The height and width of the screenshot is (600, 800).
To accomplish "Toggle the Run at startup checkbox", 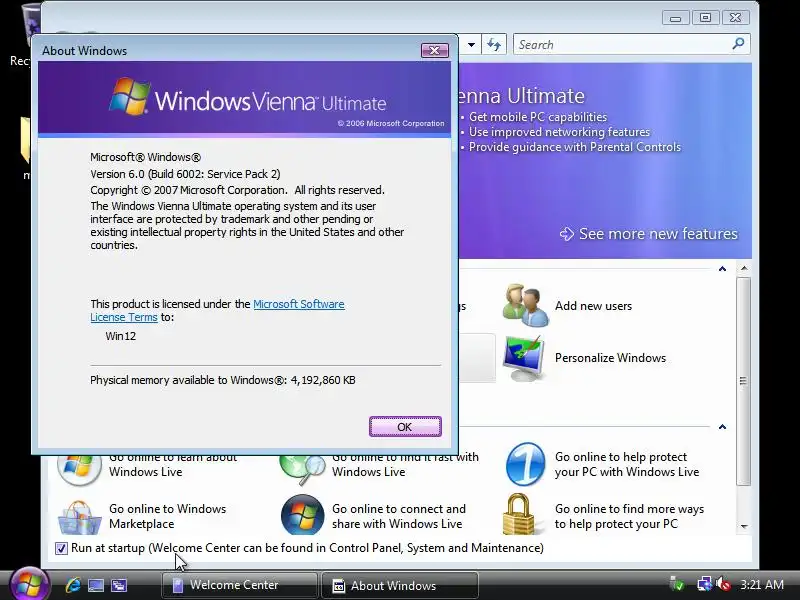I will [x=61, y=548].
